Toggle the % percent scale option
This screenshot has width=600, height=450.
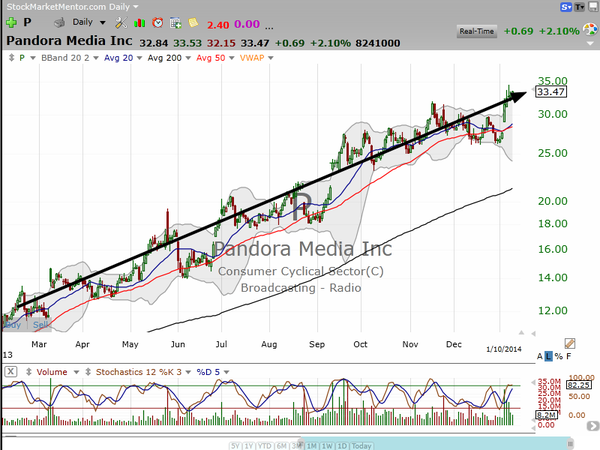pos(559,356)
